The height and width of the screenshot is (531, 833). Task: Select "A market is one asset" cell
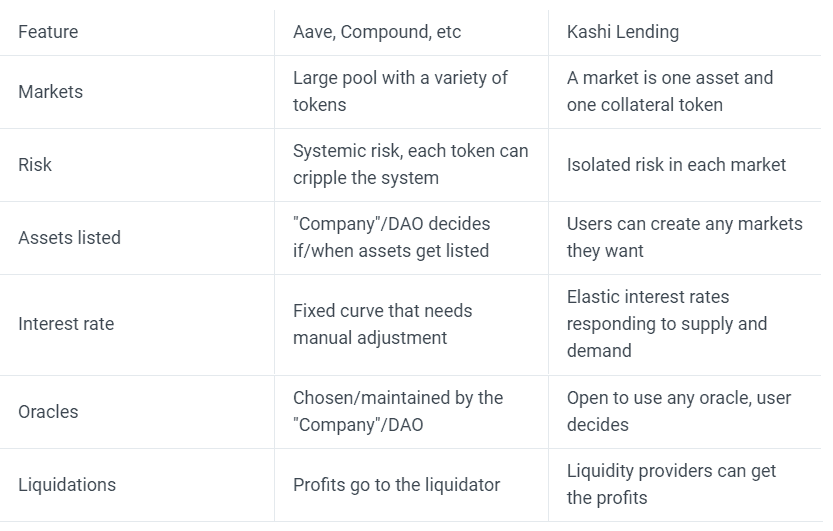point(670,91)
